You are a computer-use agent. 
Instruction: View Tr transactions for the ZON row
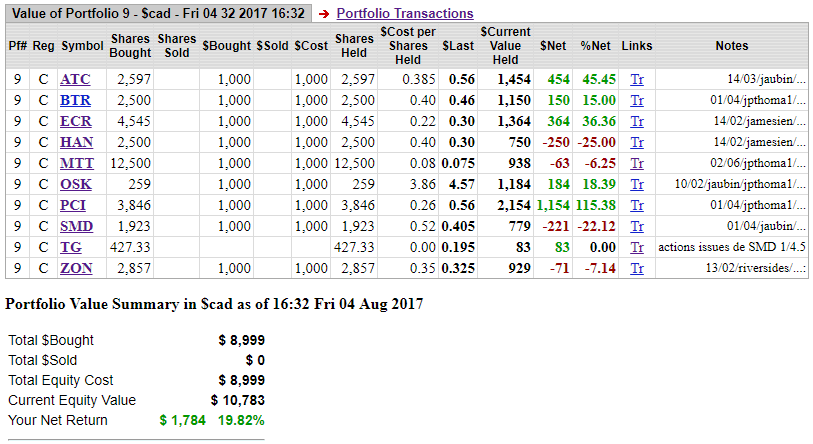click(x=637, y=268)
